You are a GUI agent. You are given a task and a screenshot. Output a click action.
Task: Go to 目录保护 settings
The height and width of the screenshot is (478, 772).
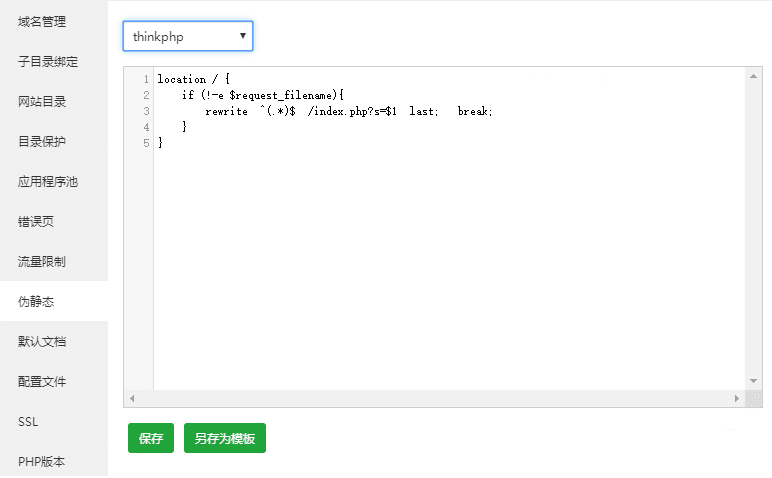pos(42,141)
